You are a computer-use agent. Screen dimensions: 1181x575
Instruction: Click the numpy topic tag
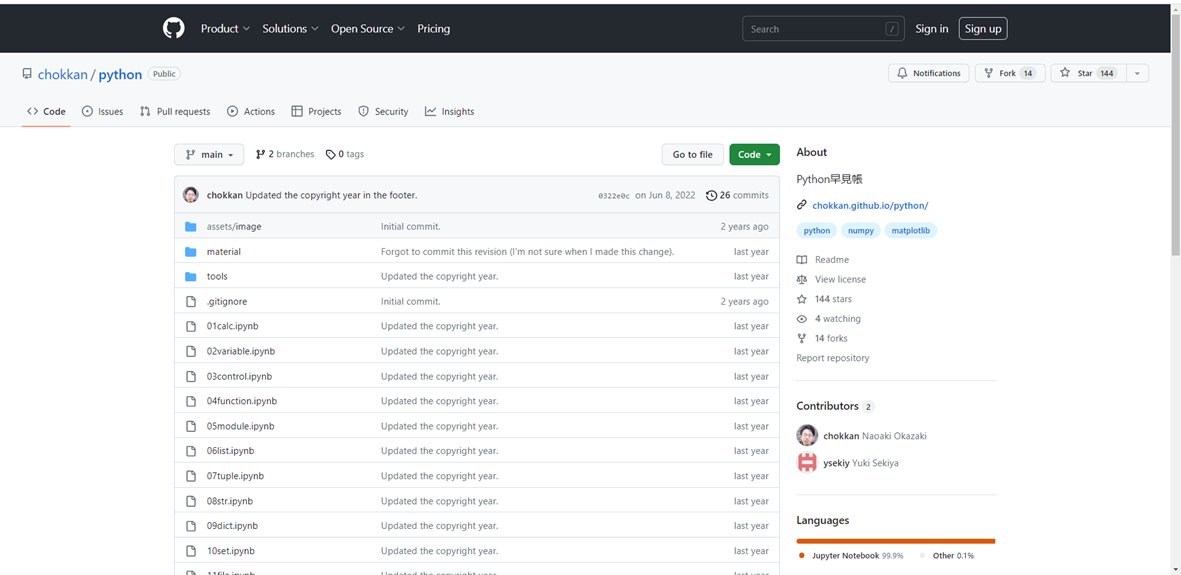[x=861, y=231]
